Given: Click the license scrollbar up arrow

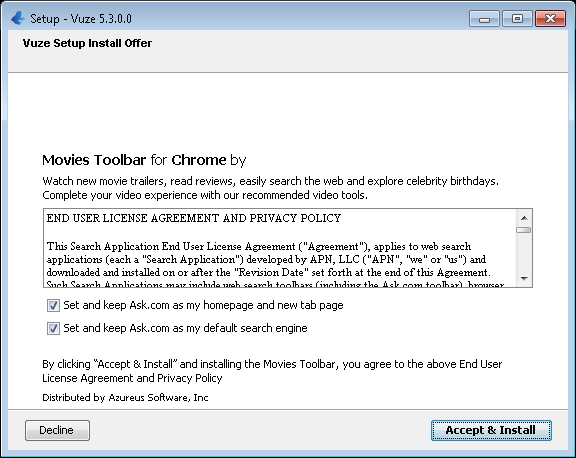Looking at the screenshot, I should coord(524,218).
